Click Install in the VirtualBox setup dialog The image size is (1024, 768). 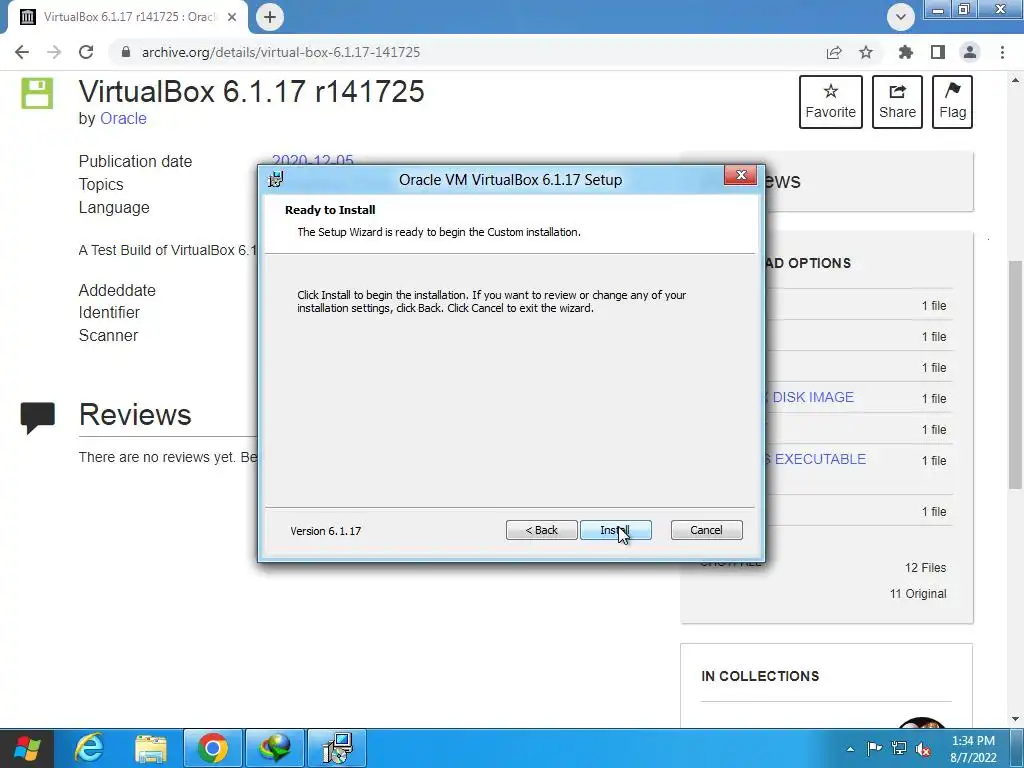(615, 530)
